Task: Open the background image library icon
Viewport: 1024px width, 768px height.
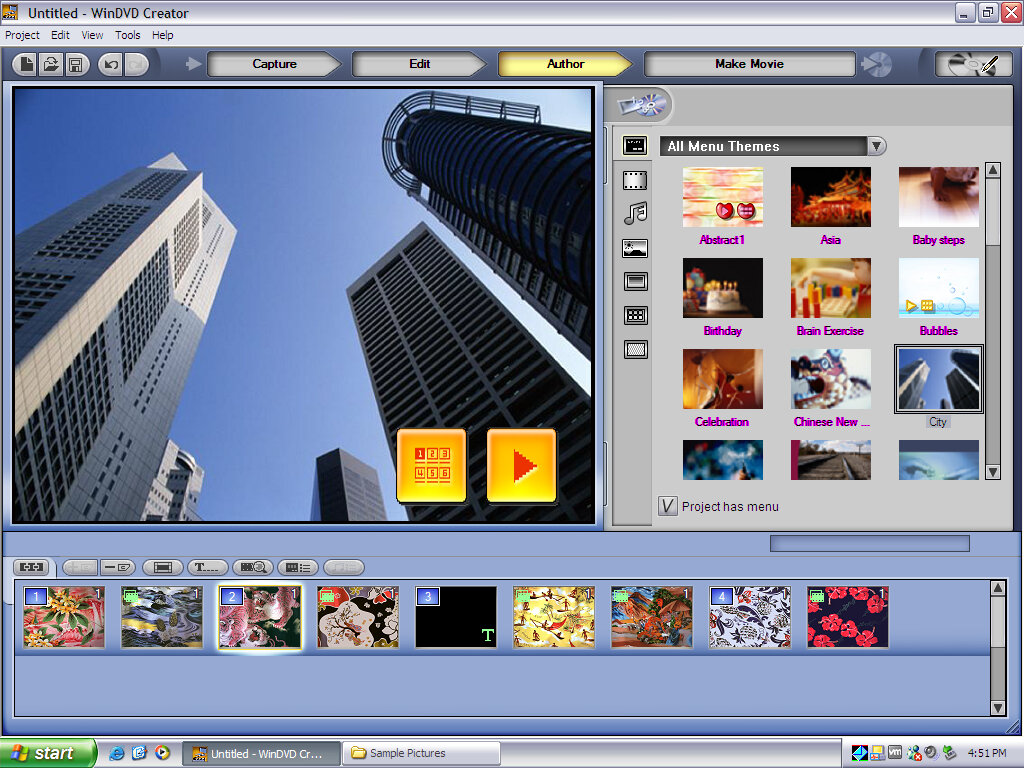Action: [x=635, y=248]
